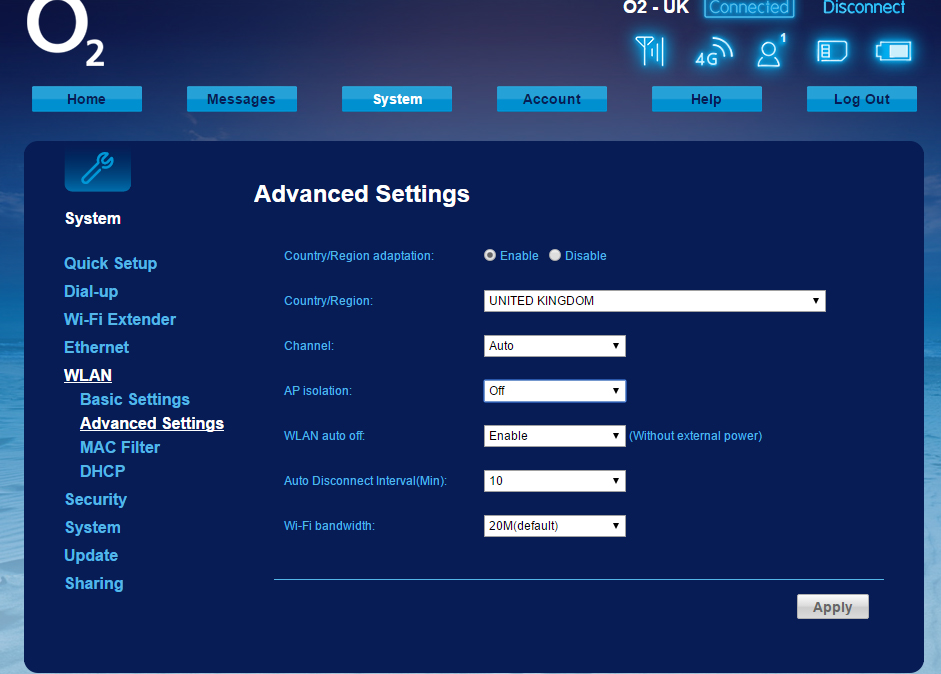The height and width of the screenshot is (674, 941).
Task: Open the Channel dropdown
Action: pyautogui.click(x=554, y=345)
